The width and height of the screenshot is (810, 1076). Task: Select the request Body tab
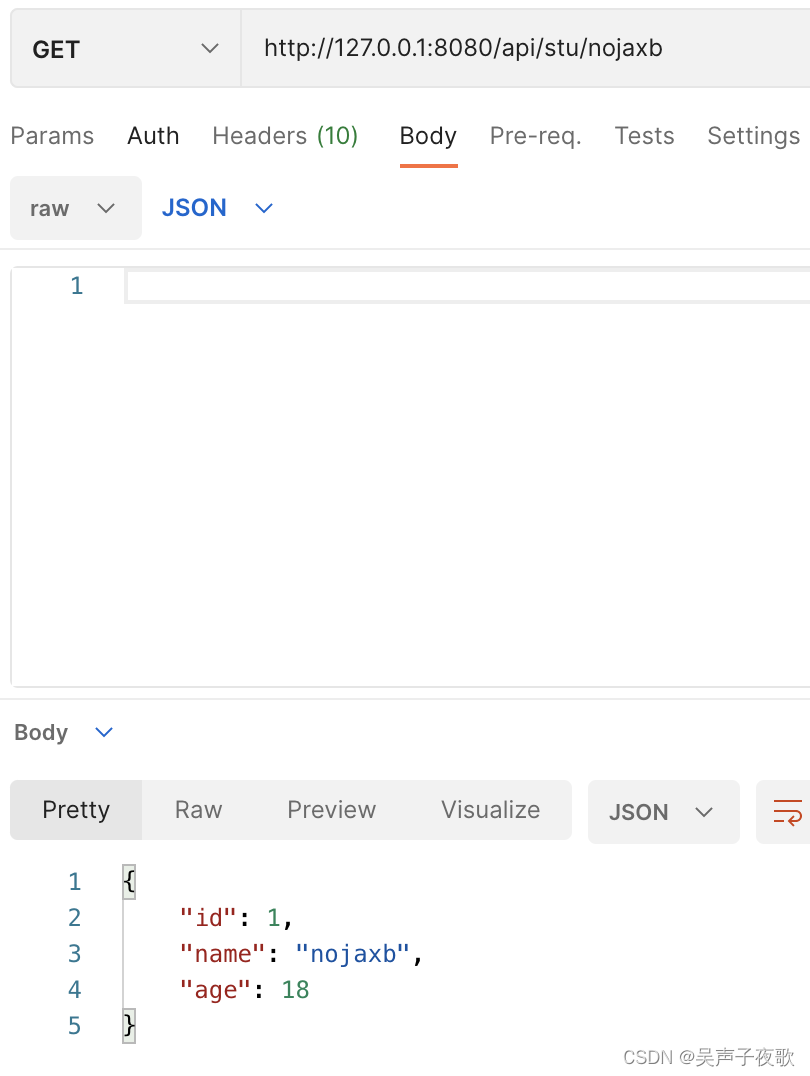[428, 136]
